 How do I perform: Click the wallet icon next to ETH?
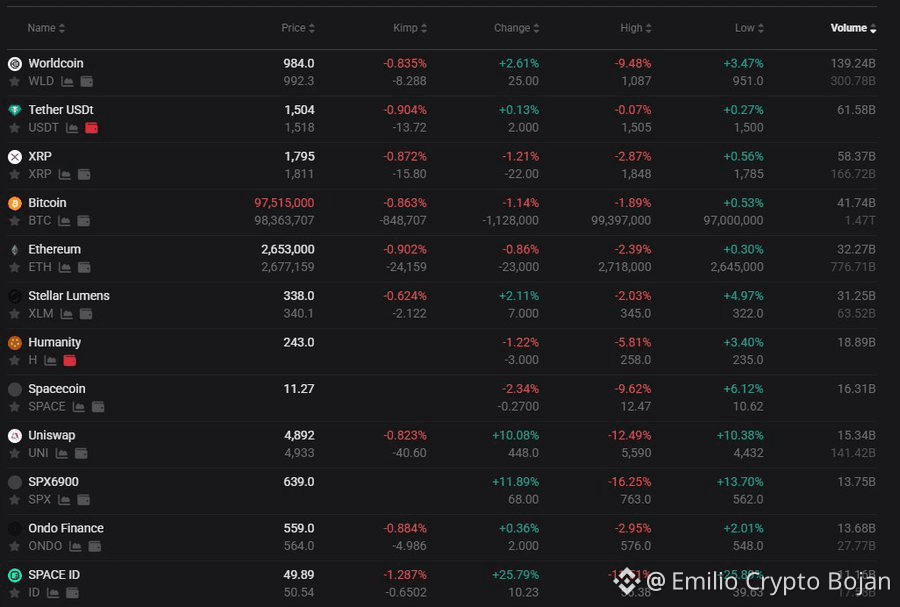click(x=84, y=267)
